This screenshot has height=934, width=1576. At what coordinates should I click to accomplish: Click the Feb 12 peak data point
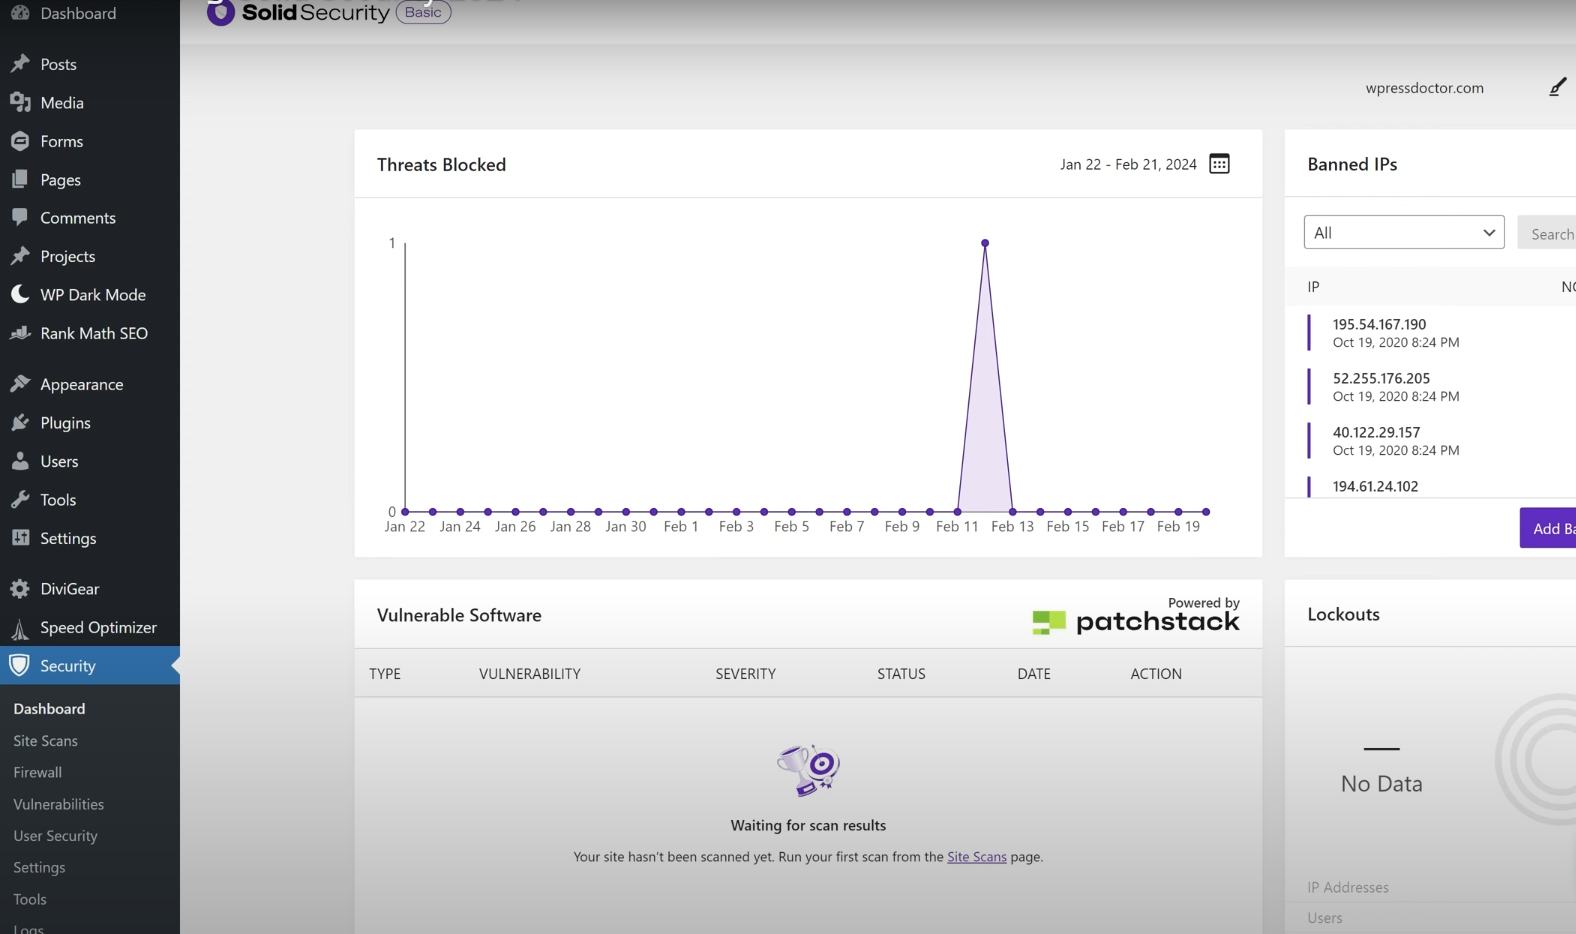tap(985, 243)
